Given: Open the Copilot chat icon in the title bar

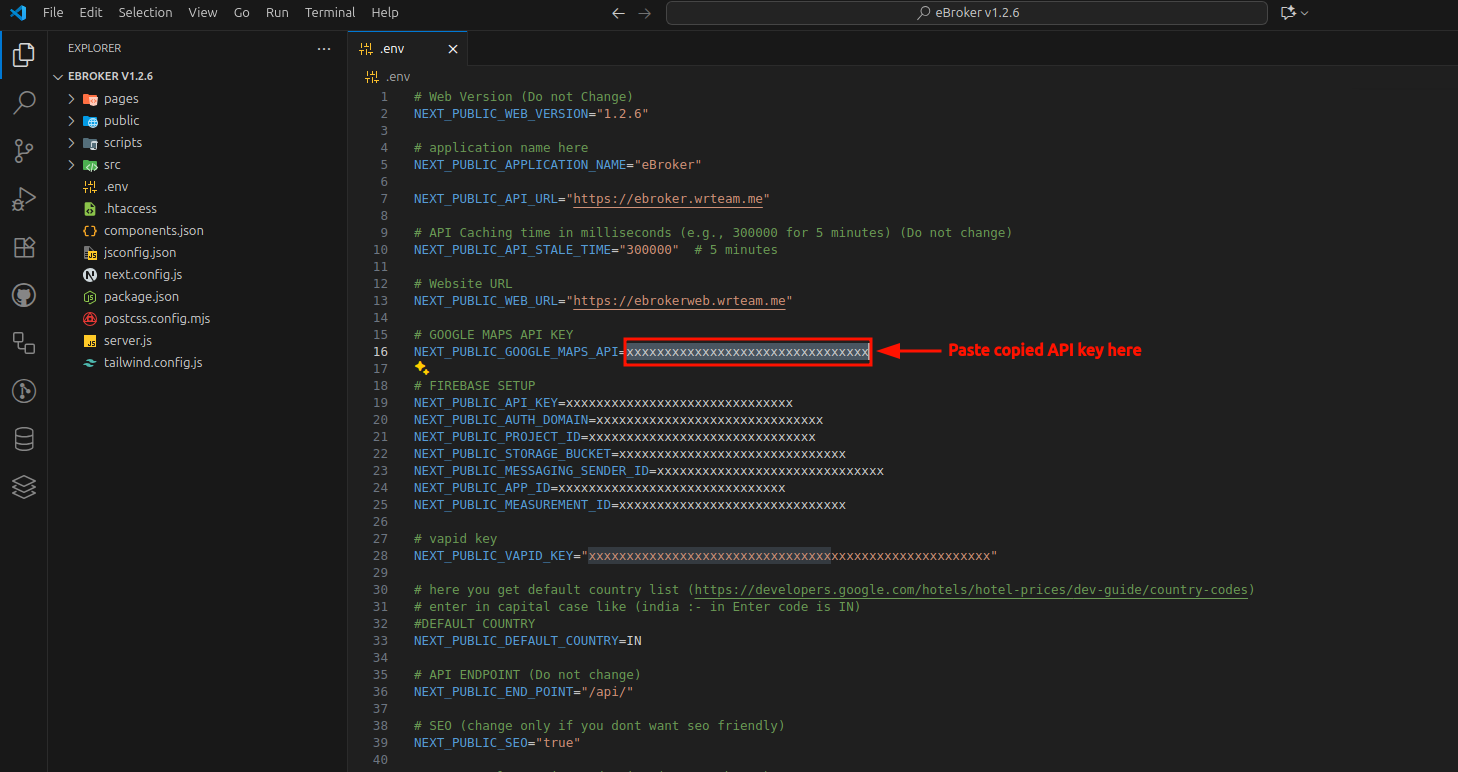Looking at the screenshot, I should (1290, 13).
